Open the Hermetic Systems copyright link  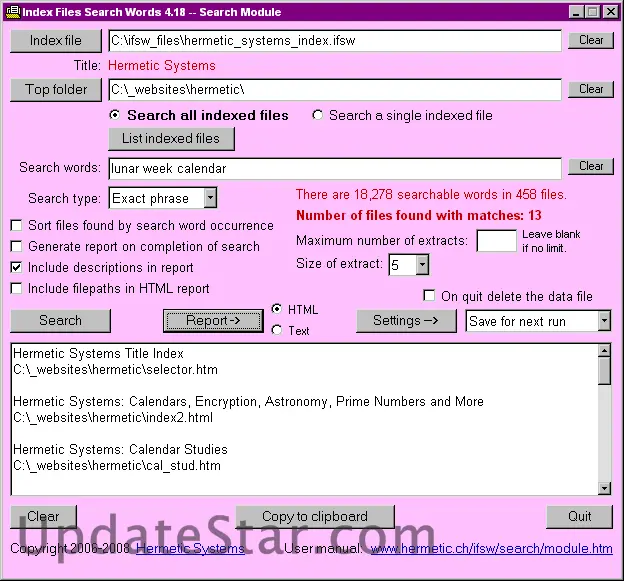point(190,549)
